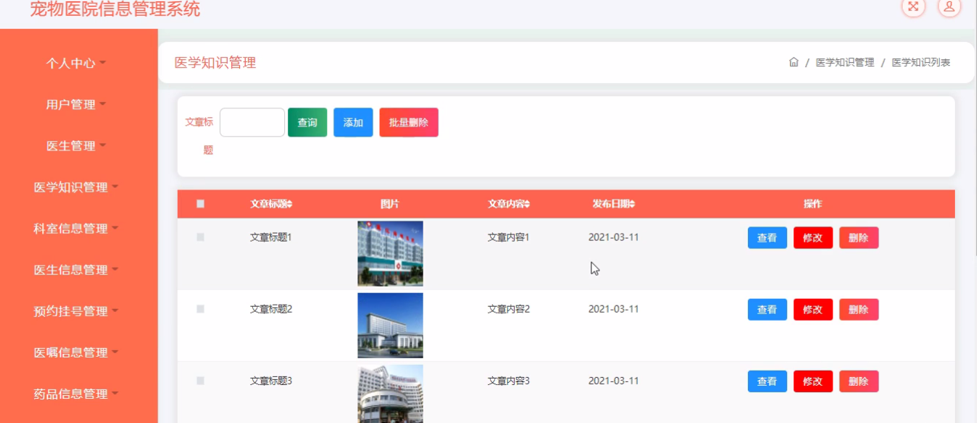Click the 文章内容2 cell
The image size is (977, 423).
pos(508,309)
